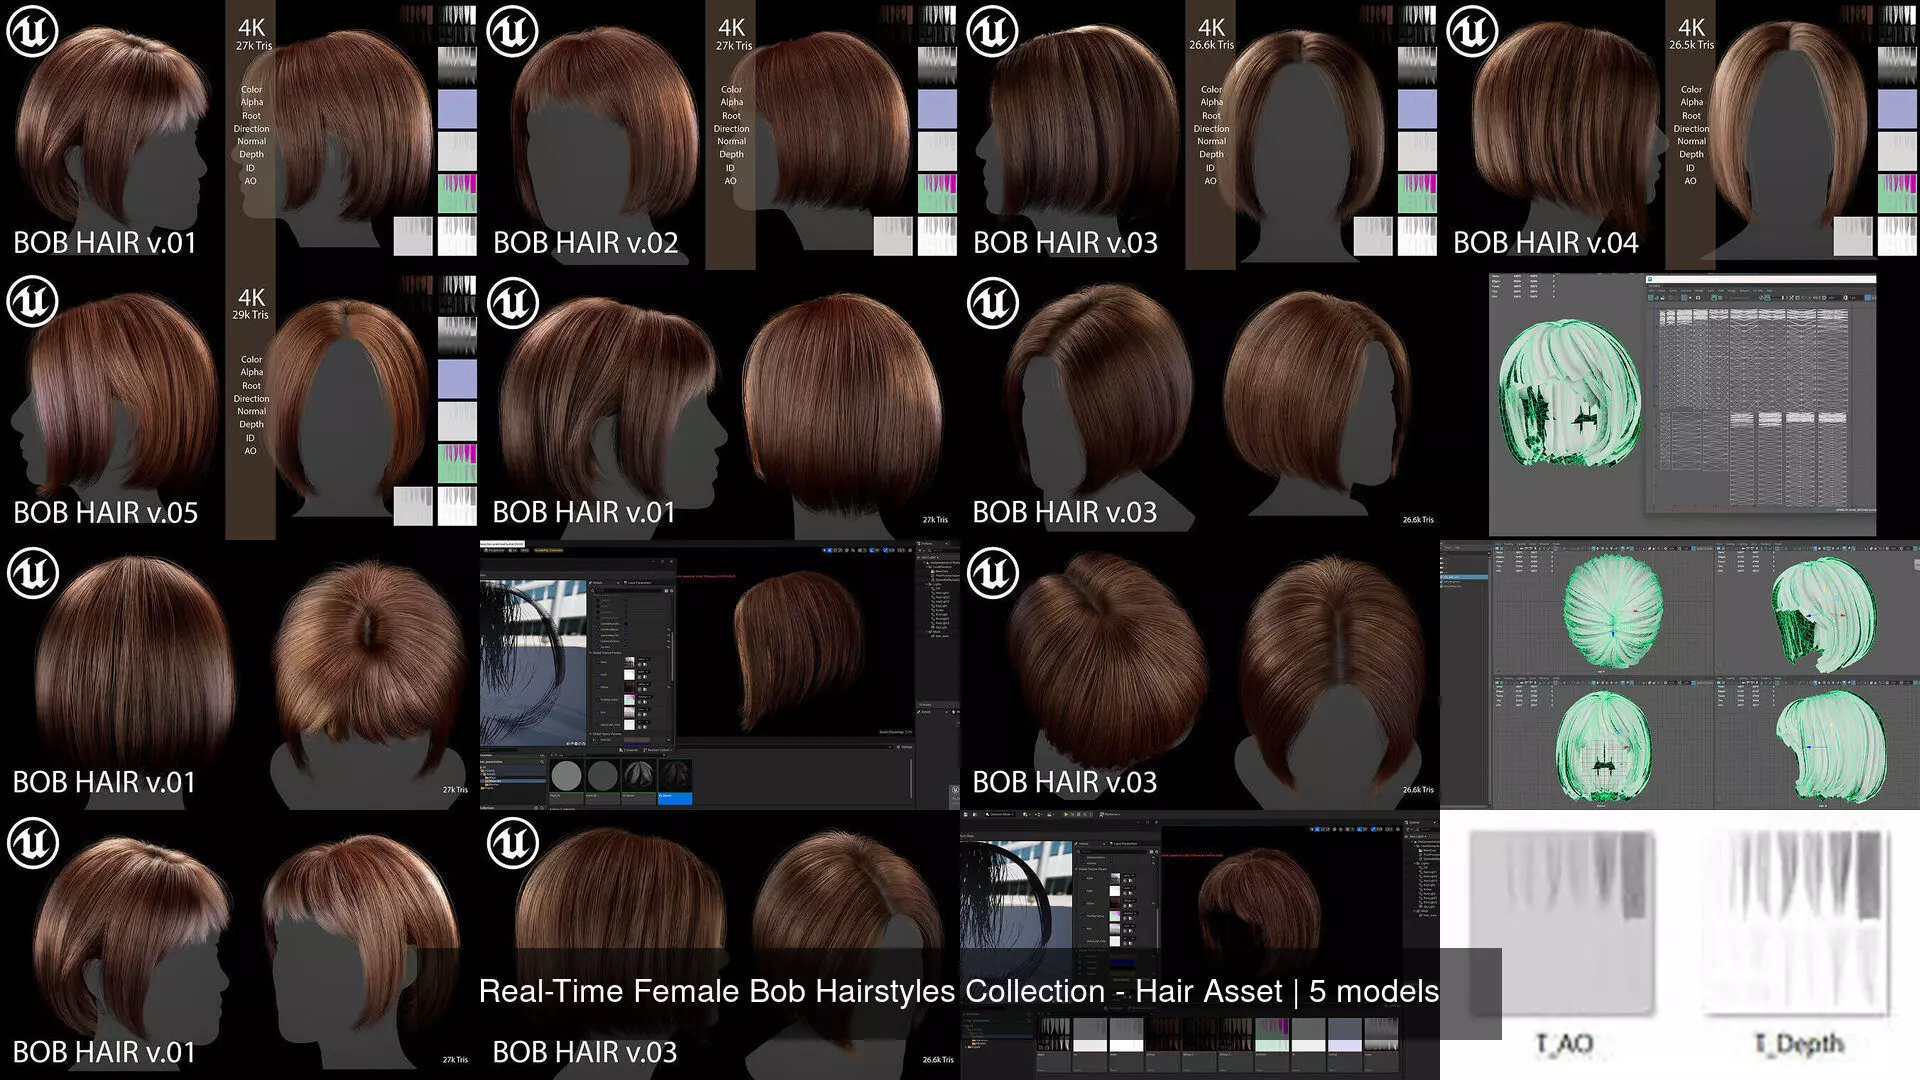
Task: Toggle checkbox of the first Global Texture parameter
Action: click(598, 662)
